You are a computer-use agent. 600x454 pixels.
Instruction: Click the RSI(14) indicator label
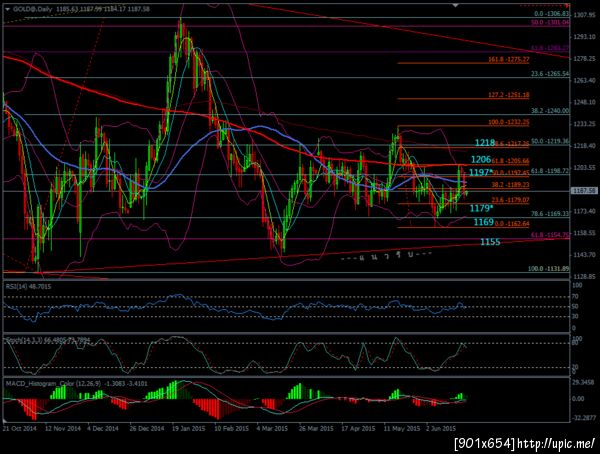[28, 287]
